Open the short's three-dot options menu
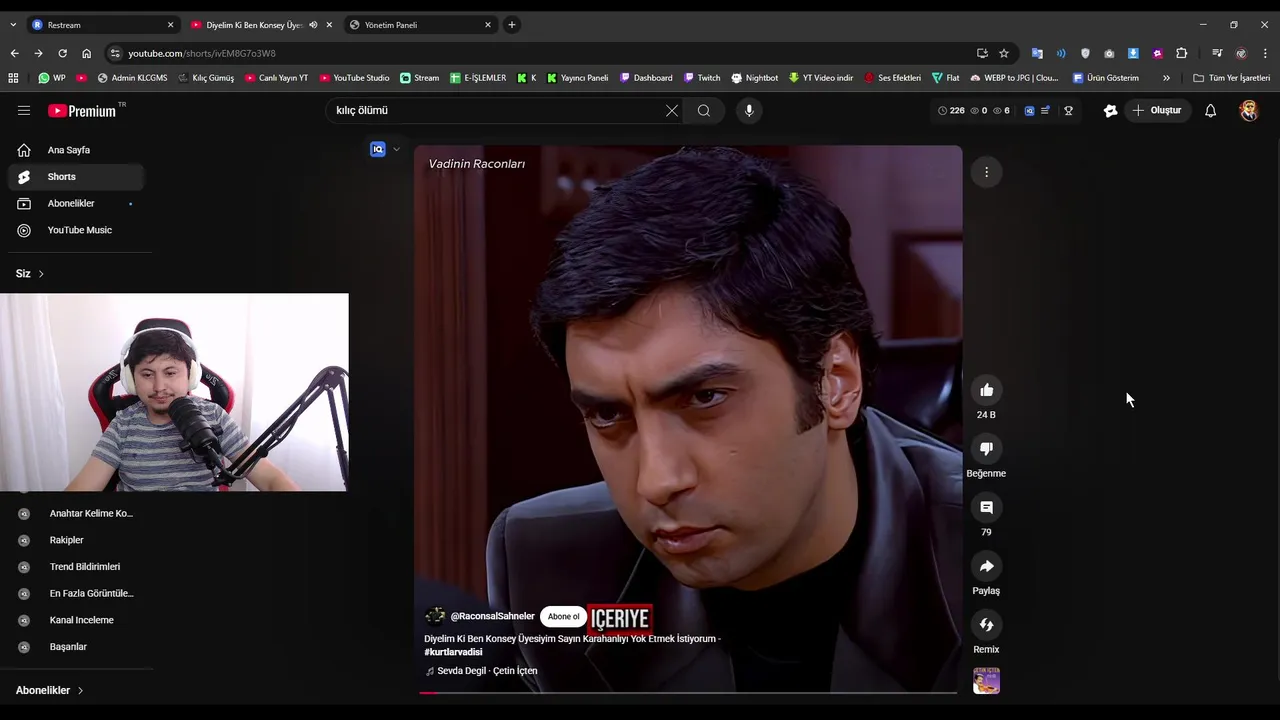The height and width of the screenshot is (720, 1280). (986, 172)
